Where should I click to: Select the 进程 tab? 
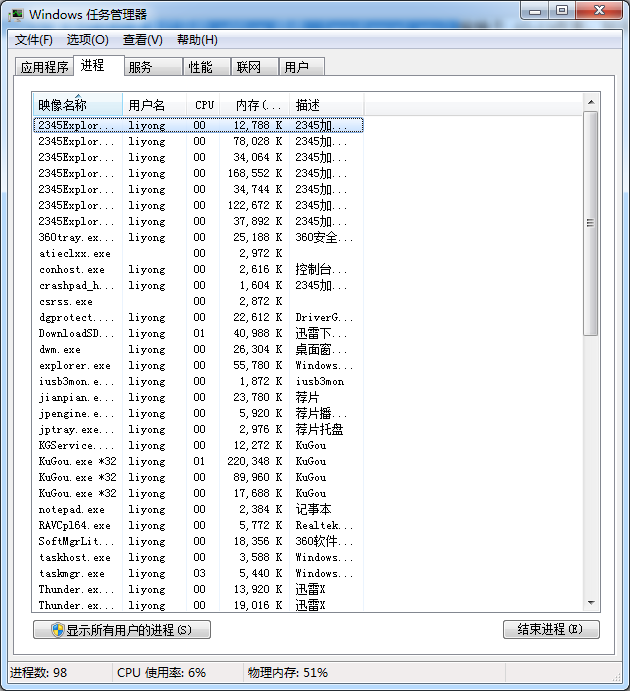point(99,66)
